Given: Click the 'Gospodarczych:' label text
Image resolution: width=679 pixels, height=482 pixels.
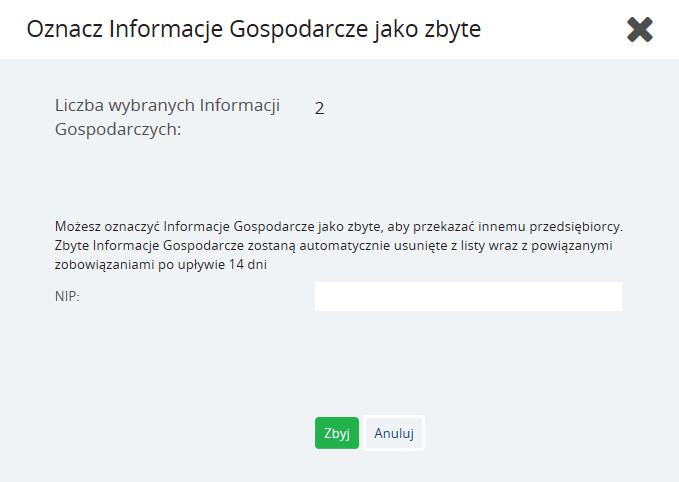Looking at the screenshot, I should pos(118,129).
